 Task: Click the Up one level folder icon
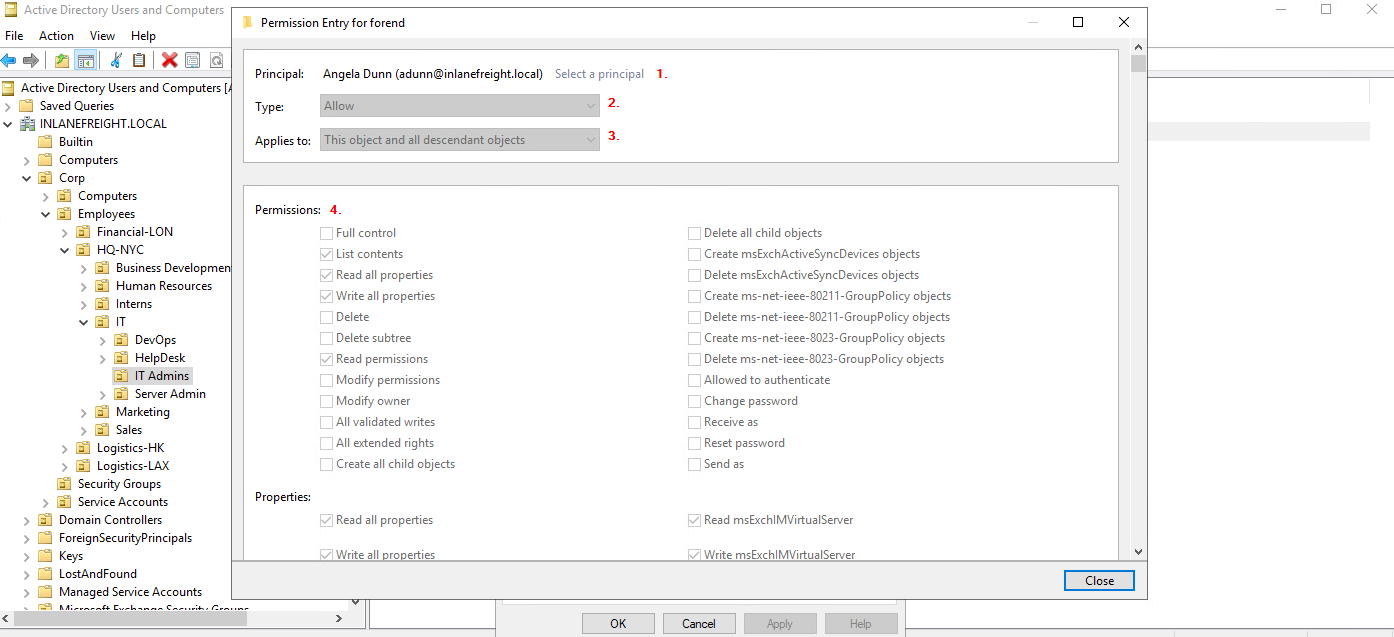pos(62,61)
